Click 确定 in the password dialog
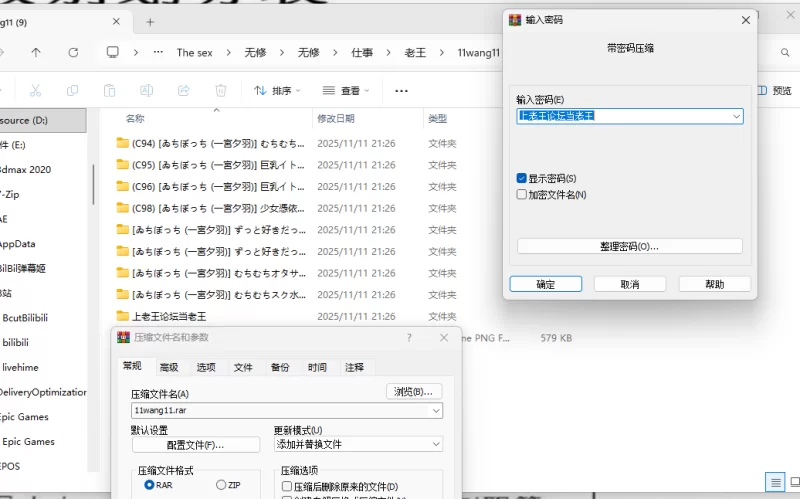800x499 pixels. click(x=545, y=284)
